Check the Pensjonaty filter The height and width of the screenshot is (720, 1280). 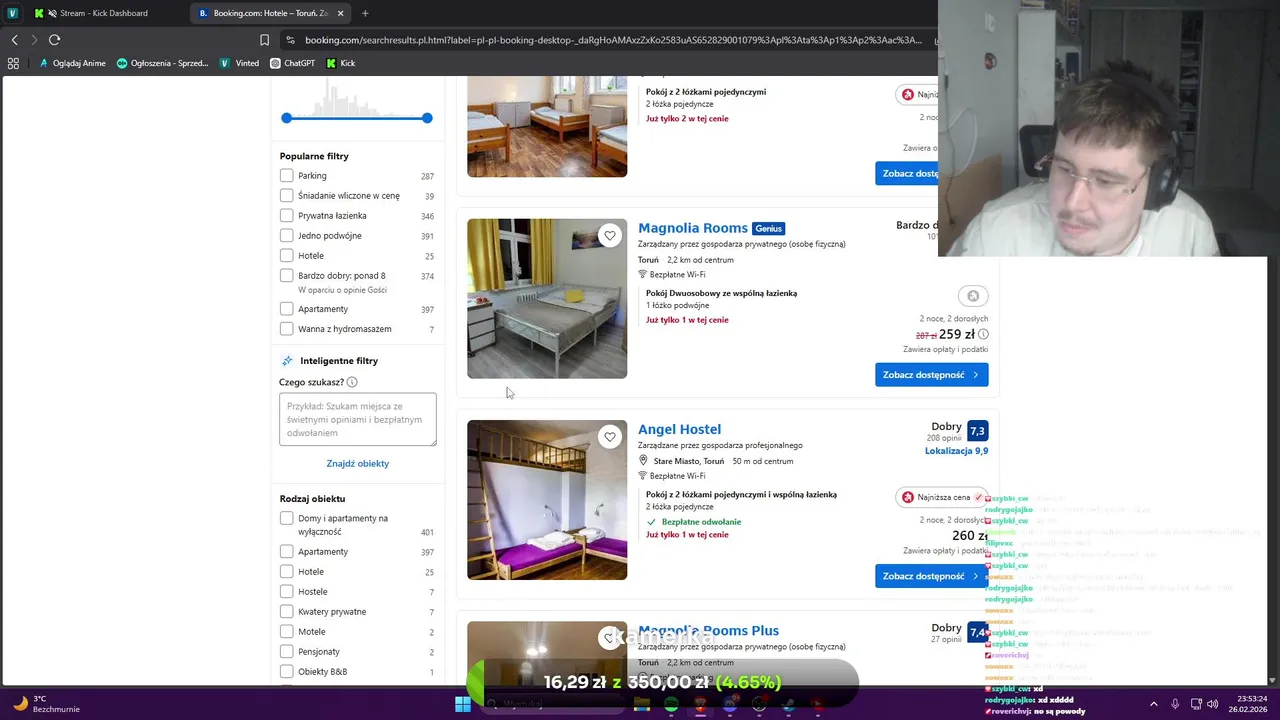pyautogui.click(x=287, y=652)
